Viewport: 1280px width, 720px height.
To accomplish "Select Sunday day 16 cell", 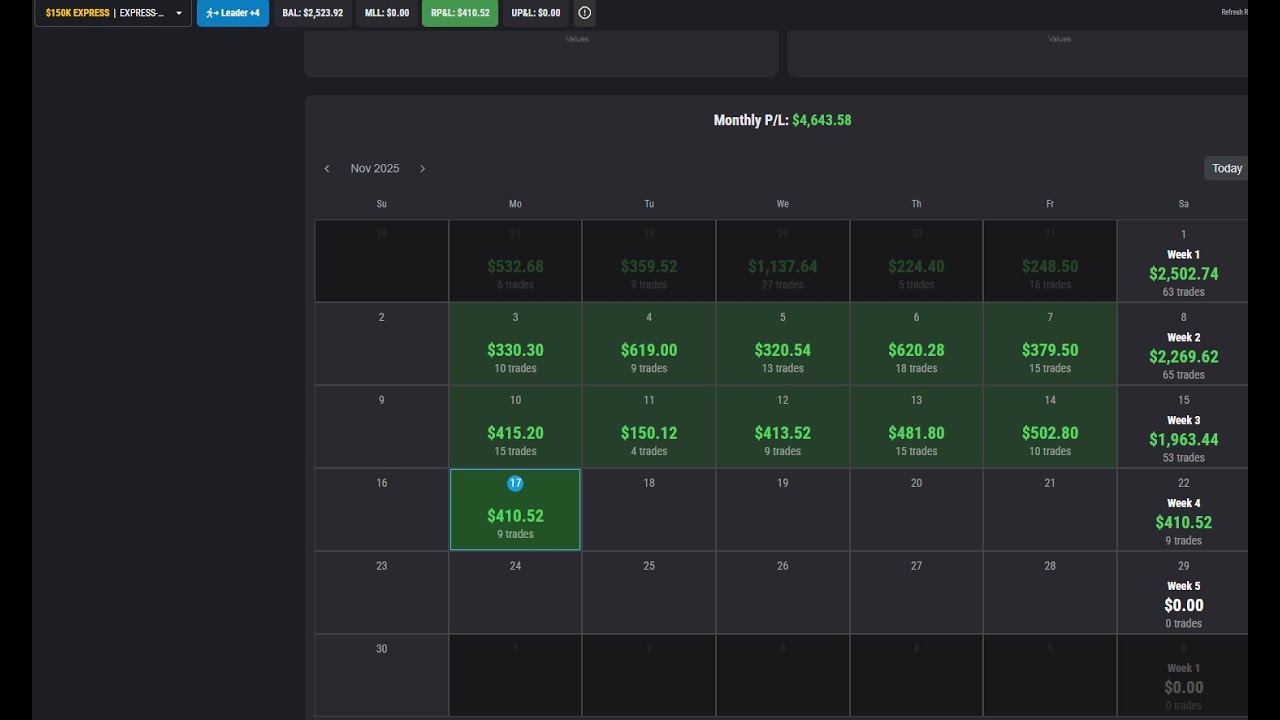I will pyautogui.click(x=382, y=510).
